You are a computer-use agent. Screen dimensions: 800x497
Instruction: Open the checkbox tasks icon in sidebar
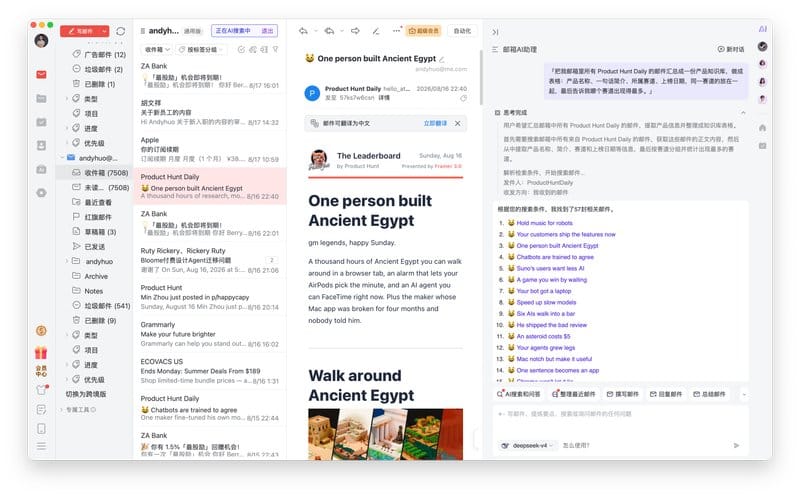tap(41, 122)
